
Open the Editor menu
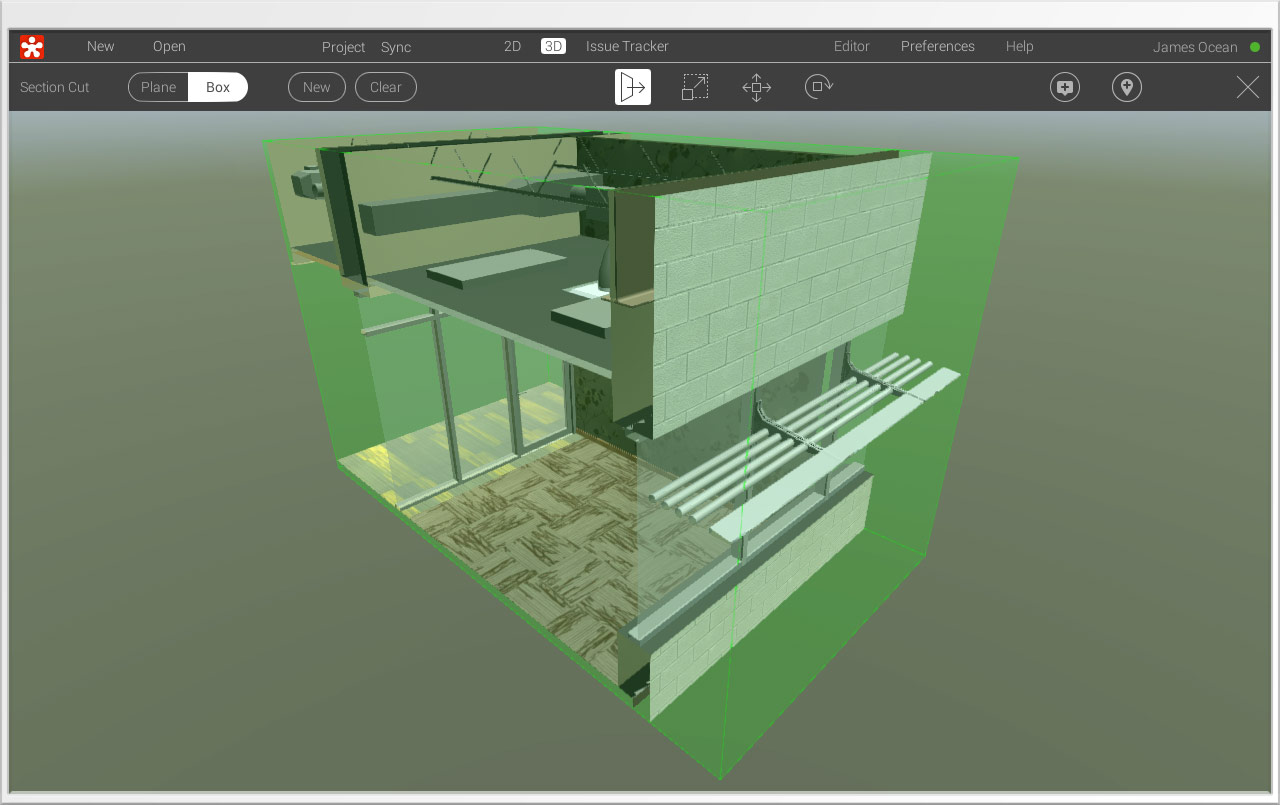851,46
